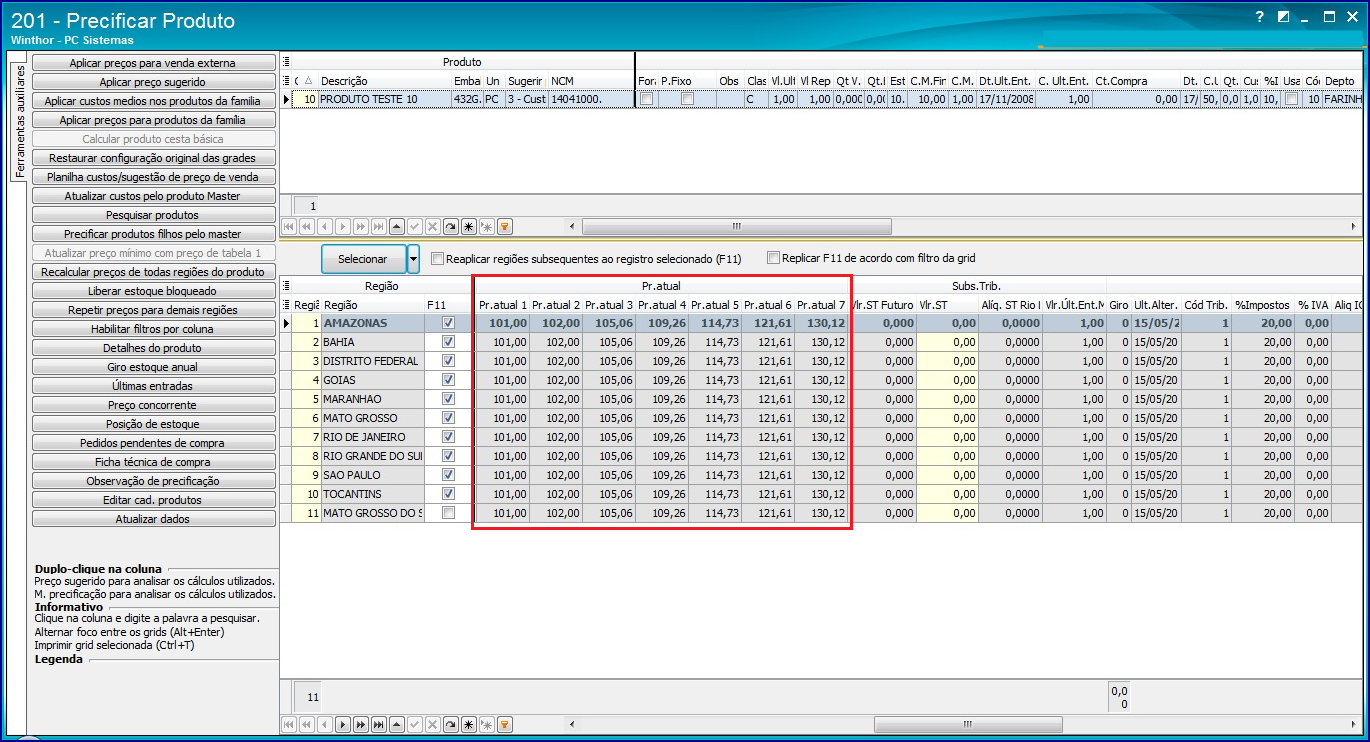Click next record arrow in product grid navigator
1370x742 pixels.
[343, 227]
